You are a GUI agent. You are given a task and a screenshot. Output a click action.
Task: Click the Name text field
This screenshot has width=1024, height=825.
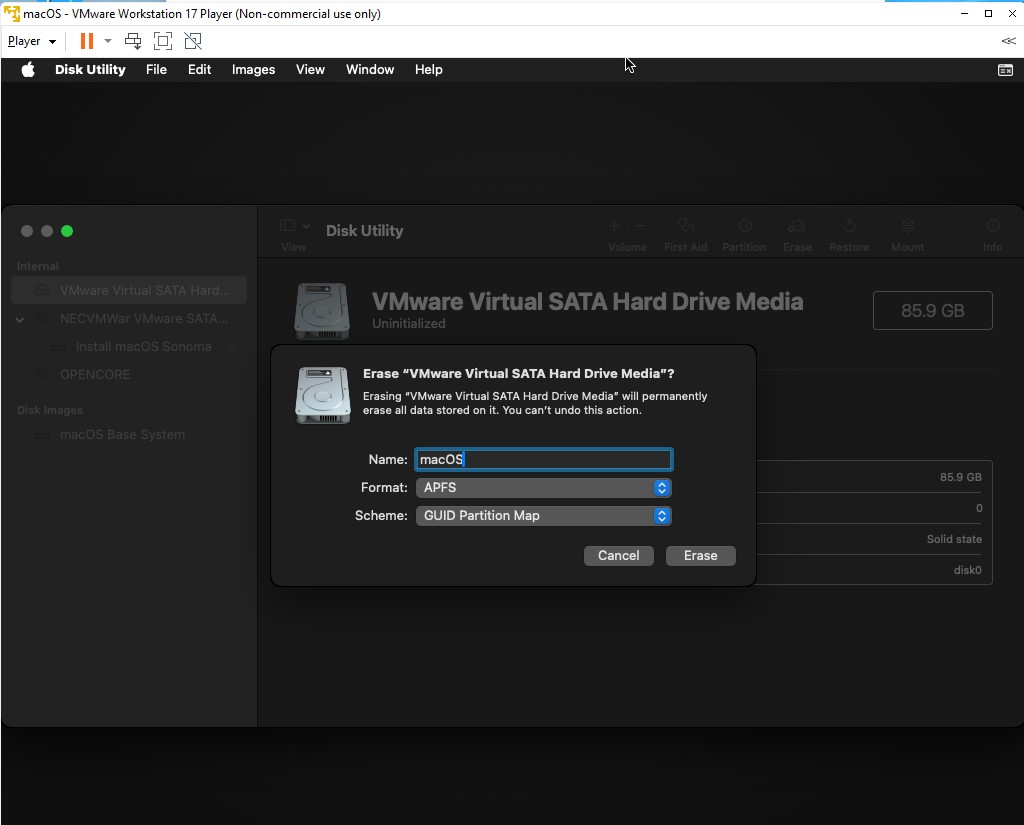coord(543,460)
